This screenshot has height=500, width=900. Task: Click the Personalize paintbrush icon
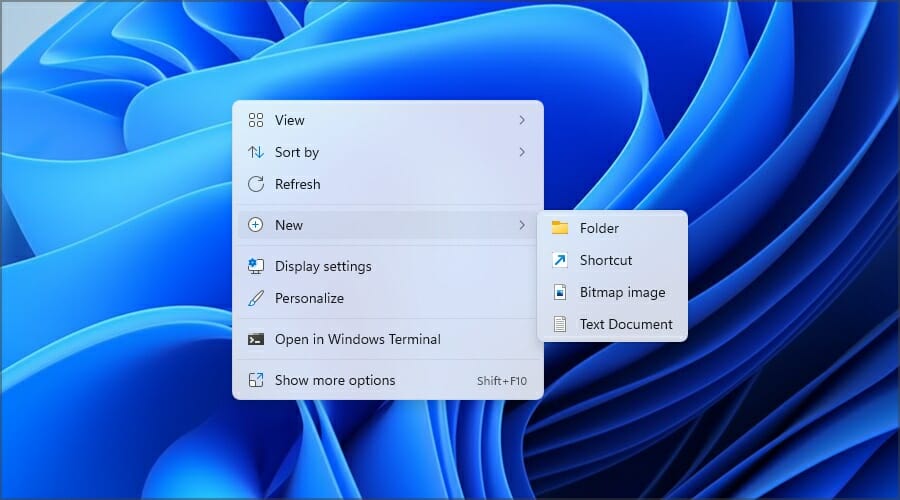[255, 298]
